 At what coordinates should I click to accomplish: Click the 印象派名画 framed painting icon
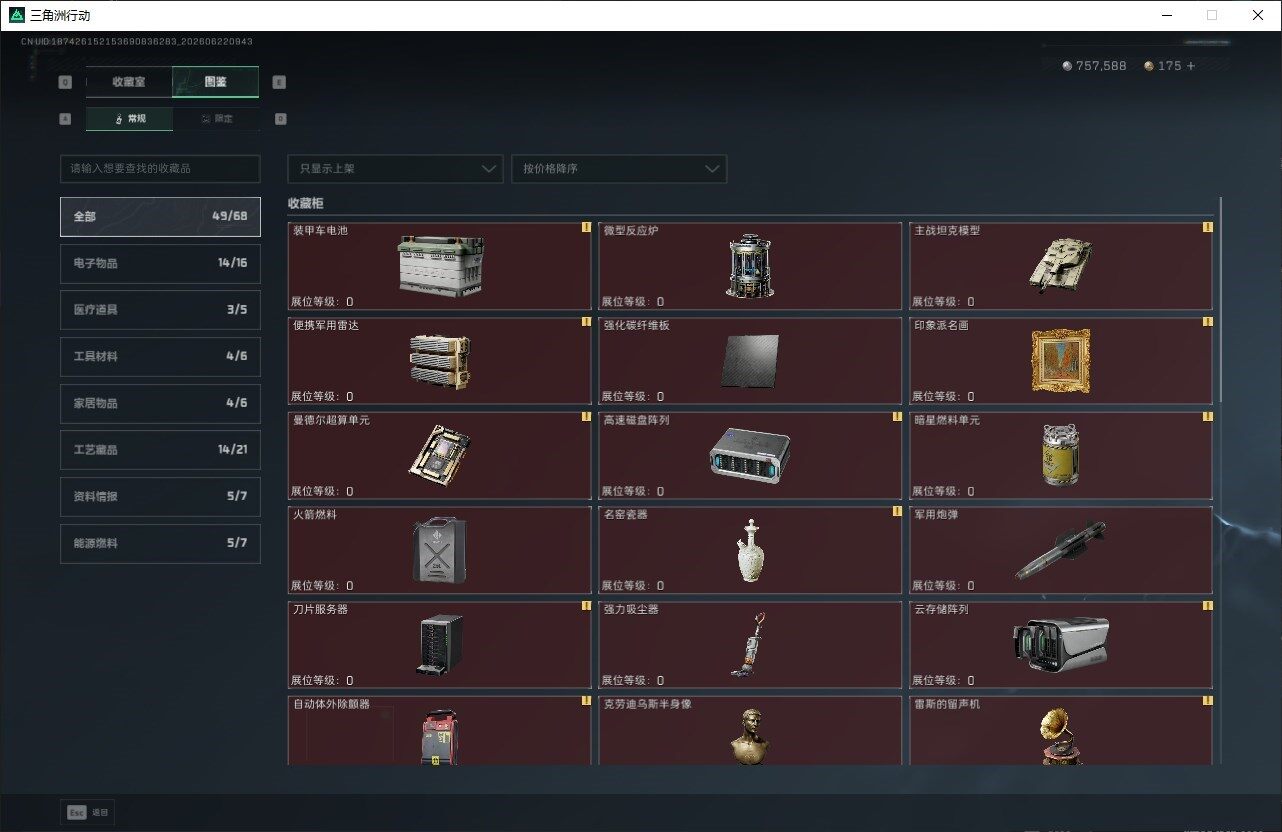(1060, 361)
